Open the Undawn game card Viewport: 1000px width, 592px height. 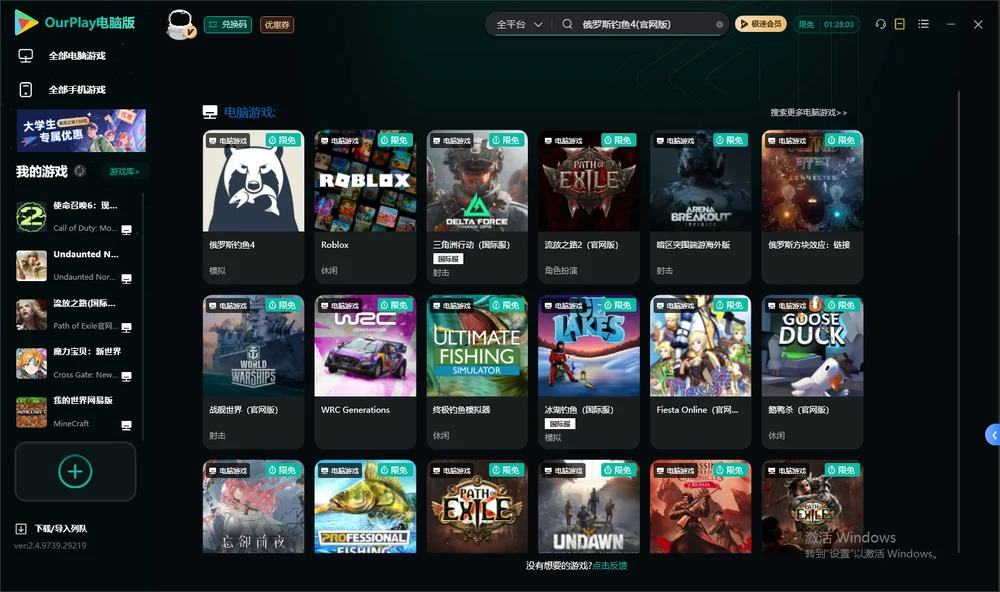pyautogui.click(x=589, y=507)
